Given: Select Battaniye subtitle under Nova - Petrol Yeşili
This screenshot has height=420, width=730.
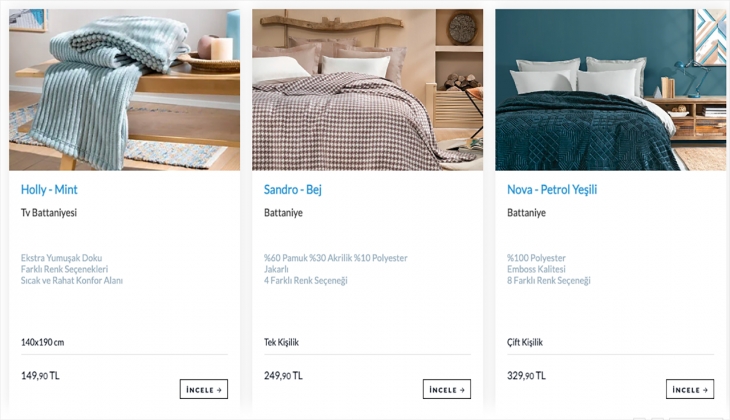Looking at the screenshot, I should (x=526, y=213).
